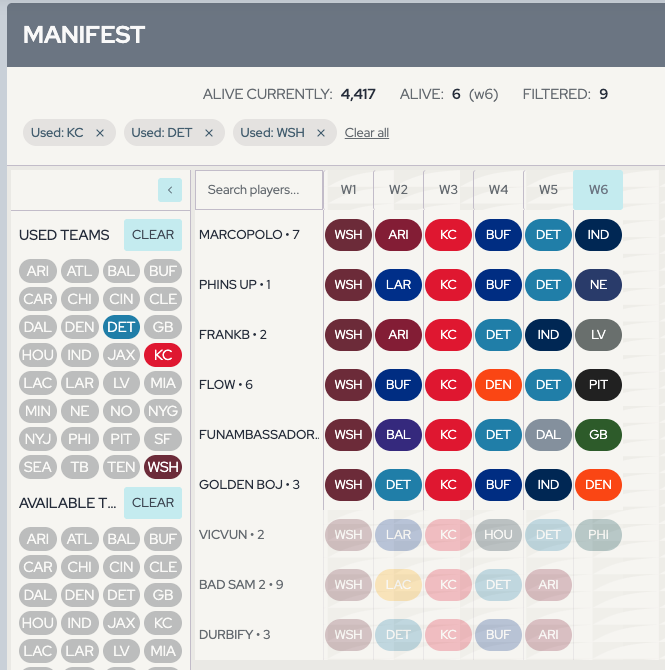Click FUNAMBASSADOR's W6 GB pick

coord(598,435)
